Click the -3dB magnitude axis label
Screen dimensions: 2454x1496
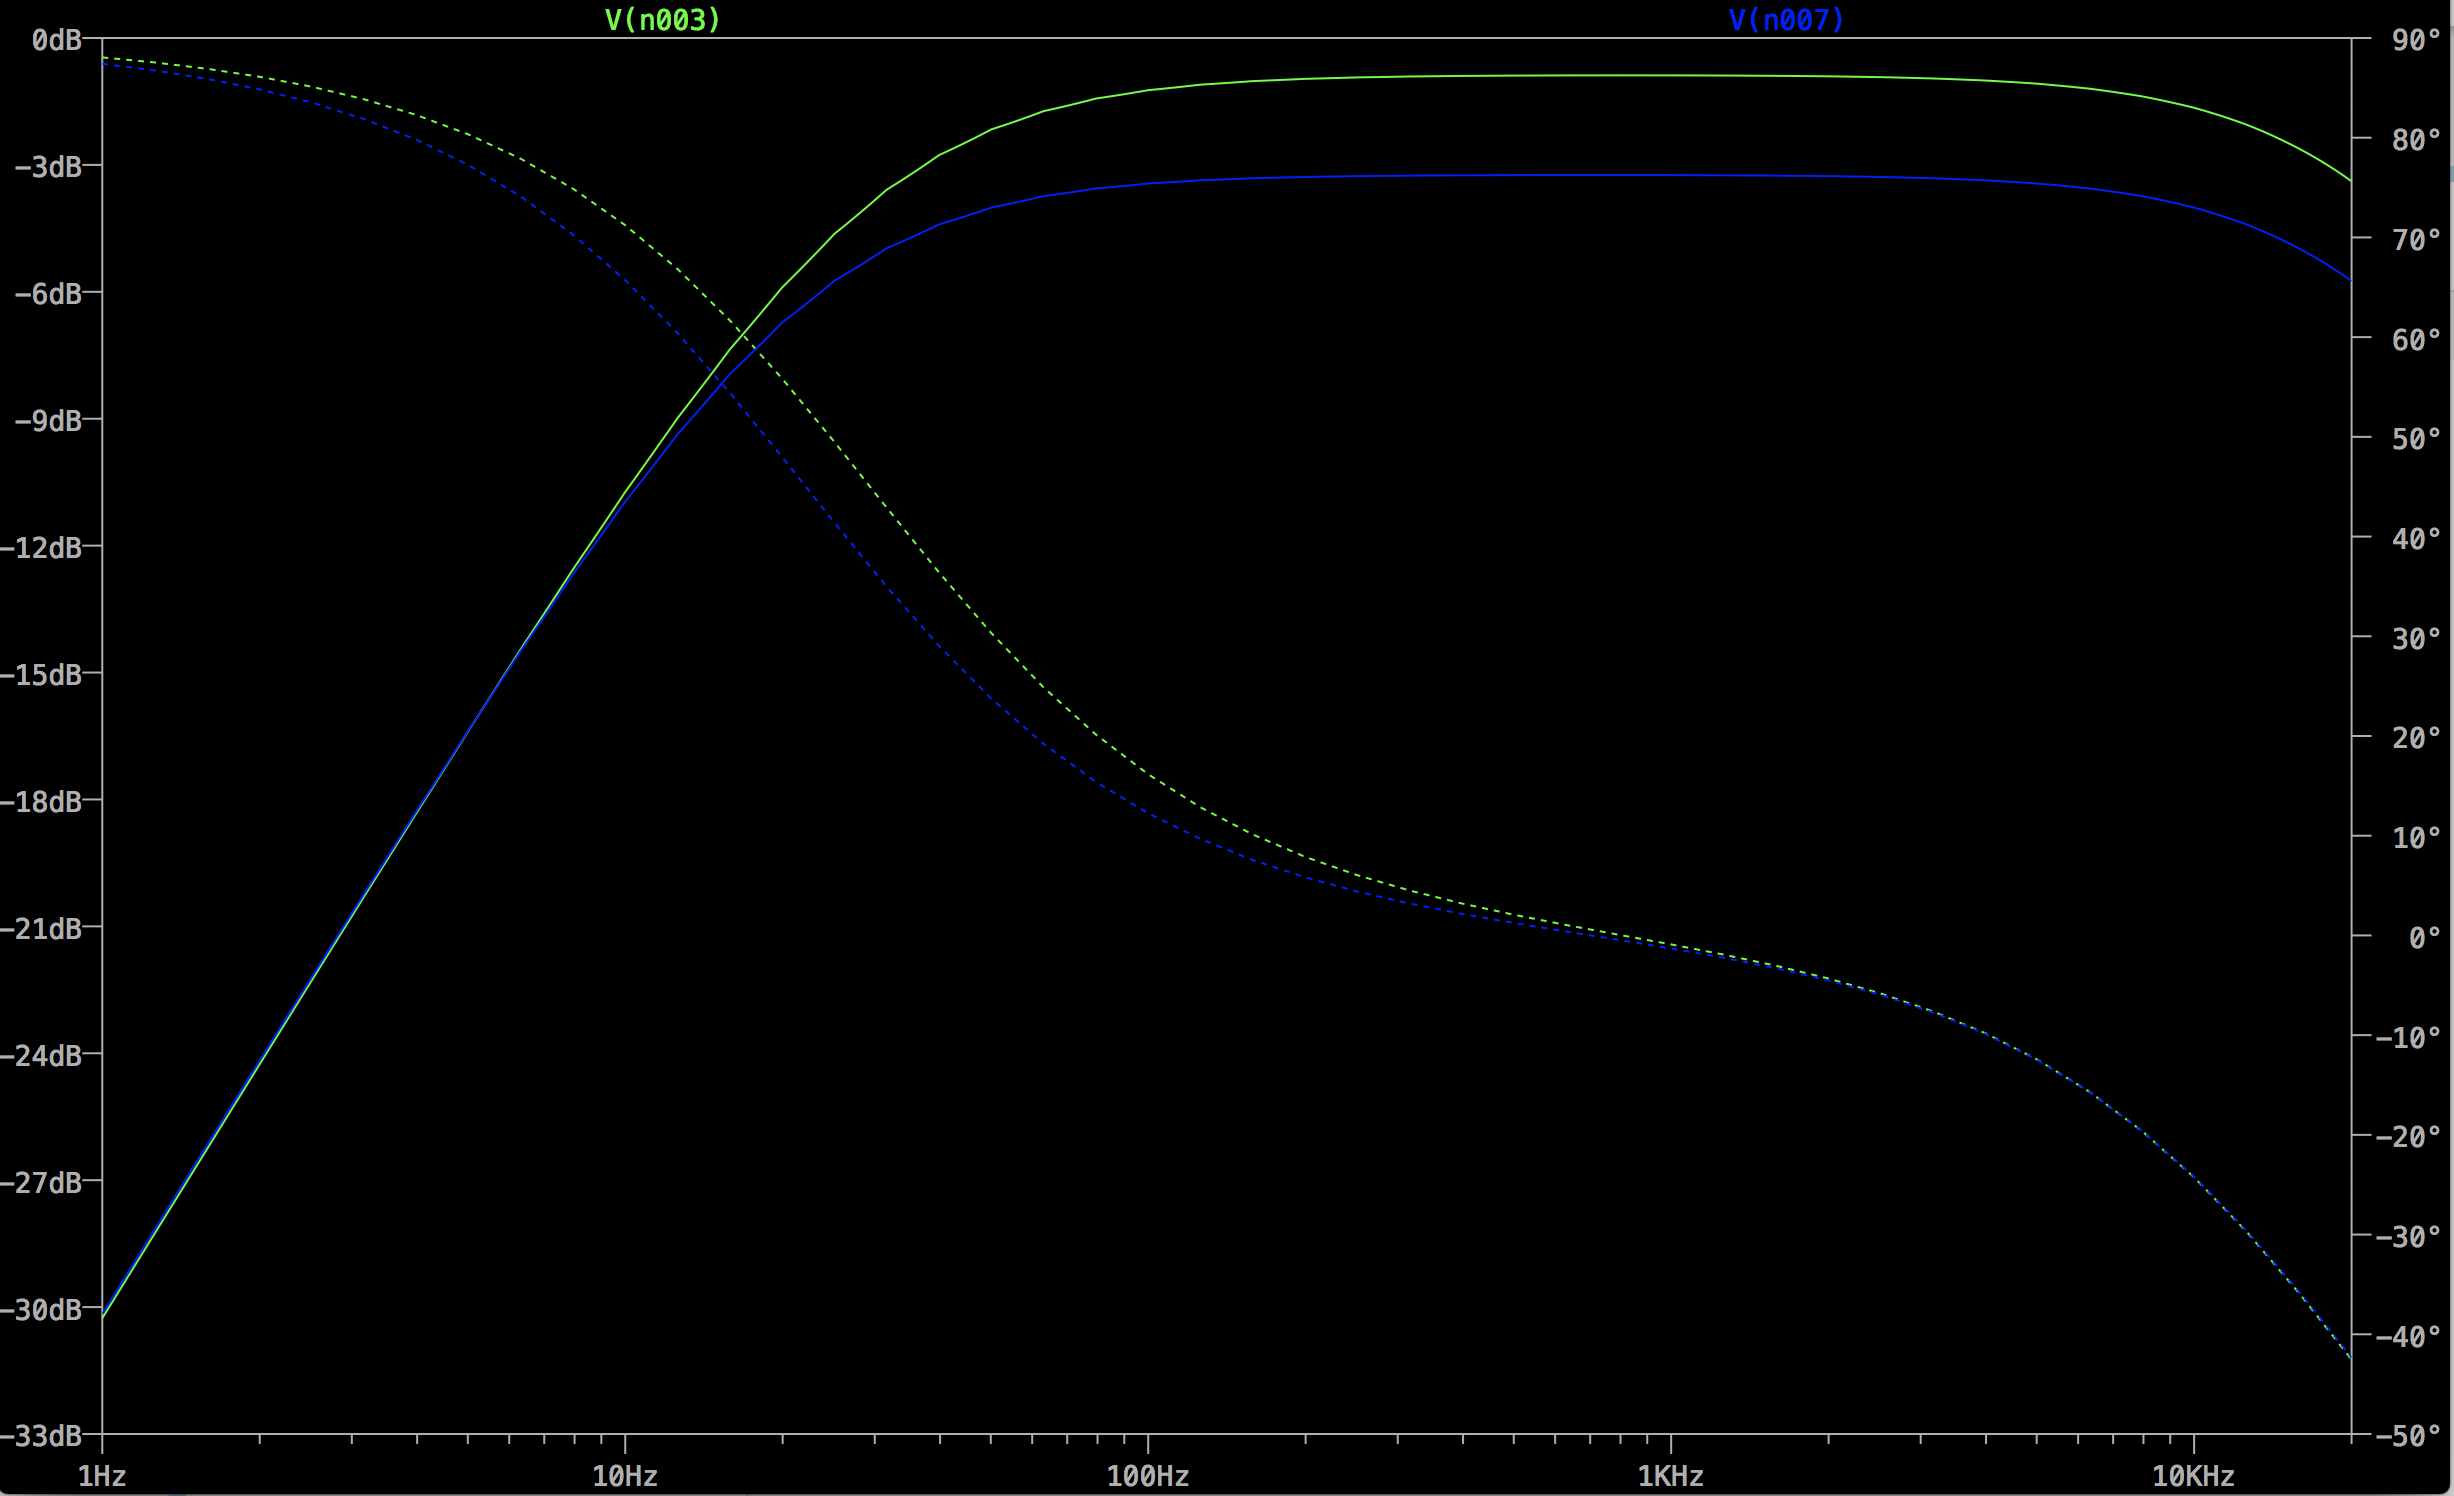point(48,167)
